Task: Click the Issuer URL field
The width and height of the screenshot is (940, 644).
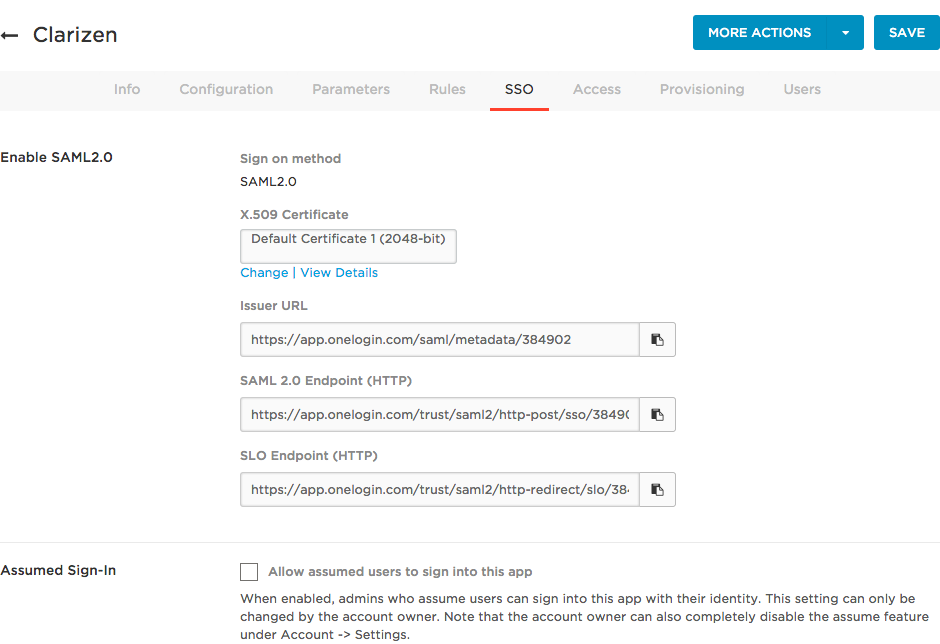Action: [x=439, y=339]
